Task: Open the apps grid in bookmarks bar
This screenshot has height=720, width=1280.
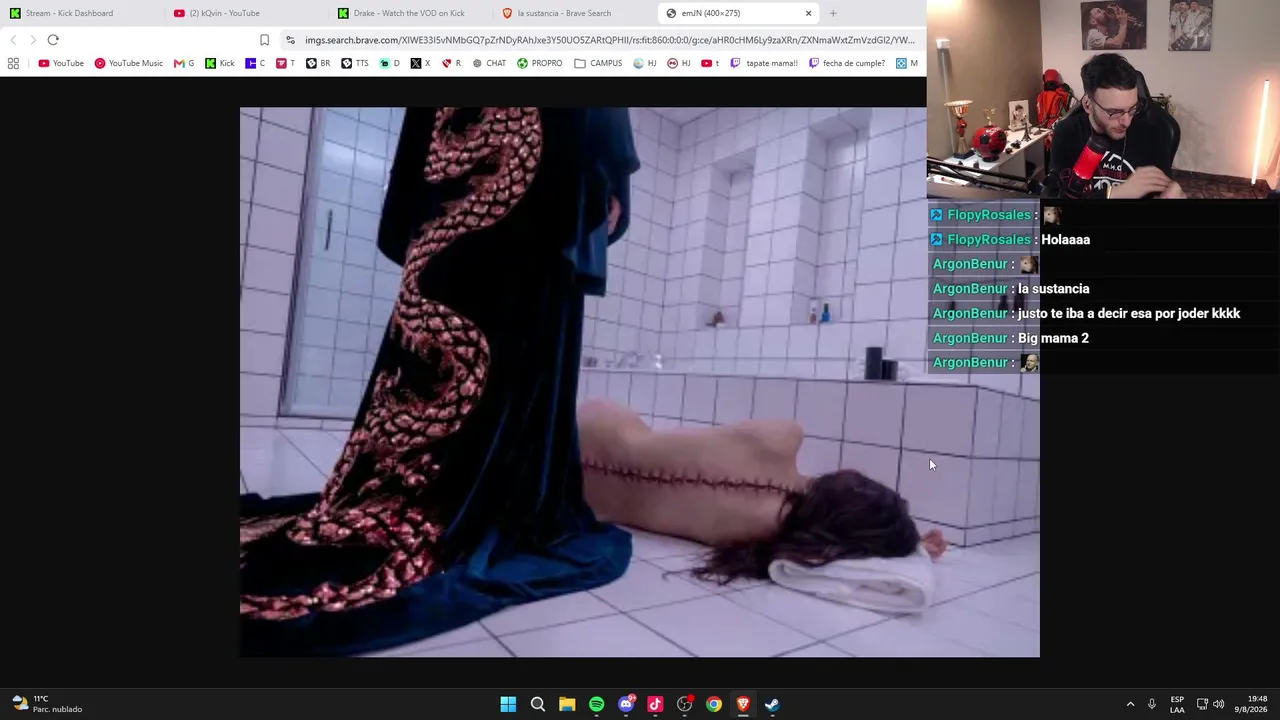Action: 13,63
